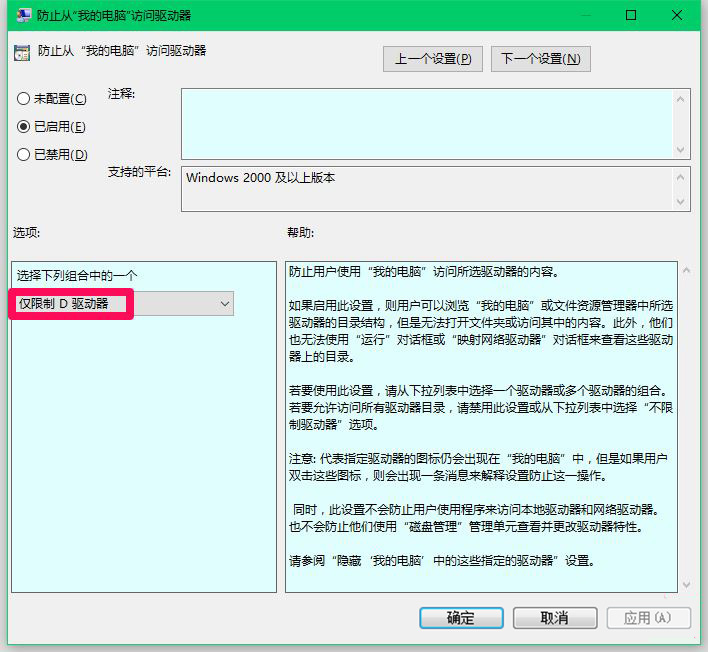Click the down arrow of the 帮助 scrollbar
Image resolution: width=708 pixels, height=652 pixels.
[686, 583]
